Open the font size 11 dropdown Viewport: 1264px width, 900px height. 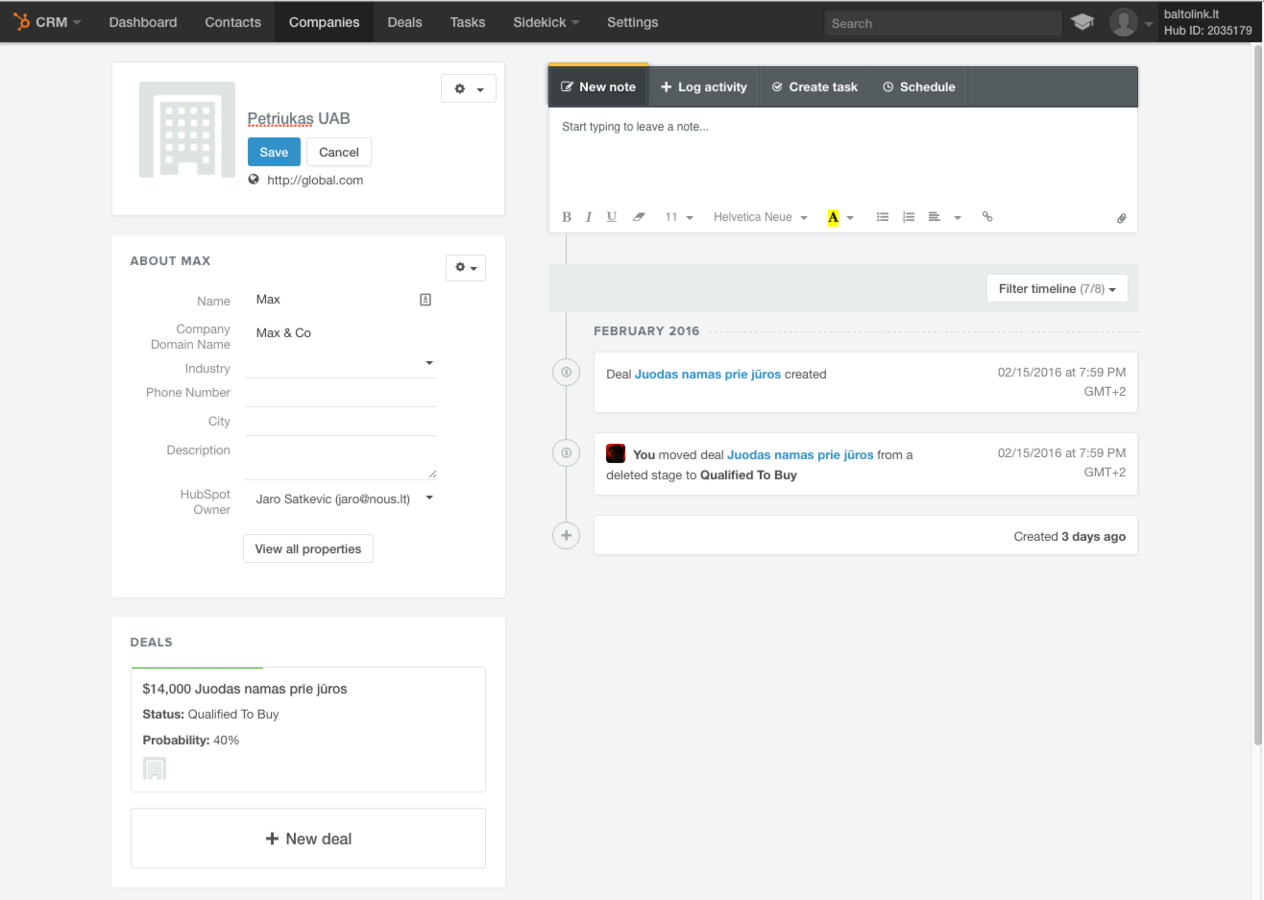(679, 217)
